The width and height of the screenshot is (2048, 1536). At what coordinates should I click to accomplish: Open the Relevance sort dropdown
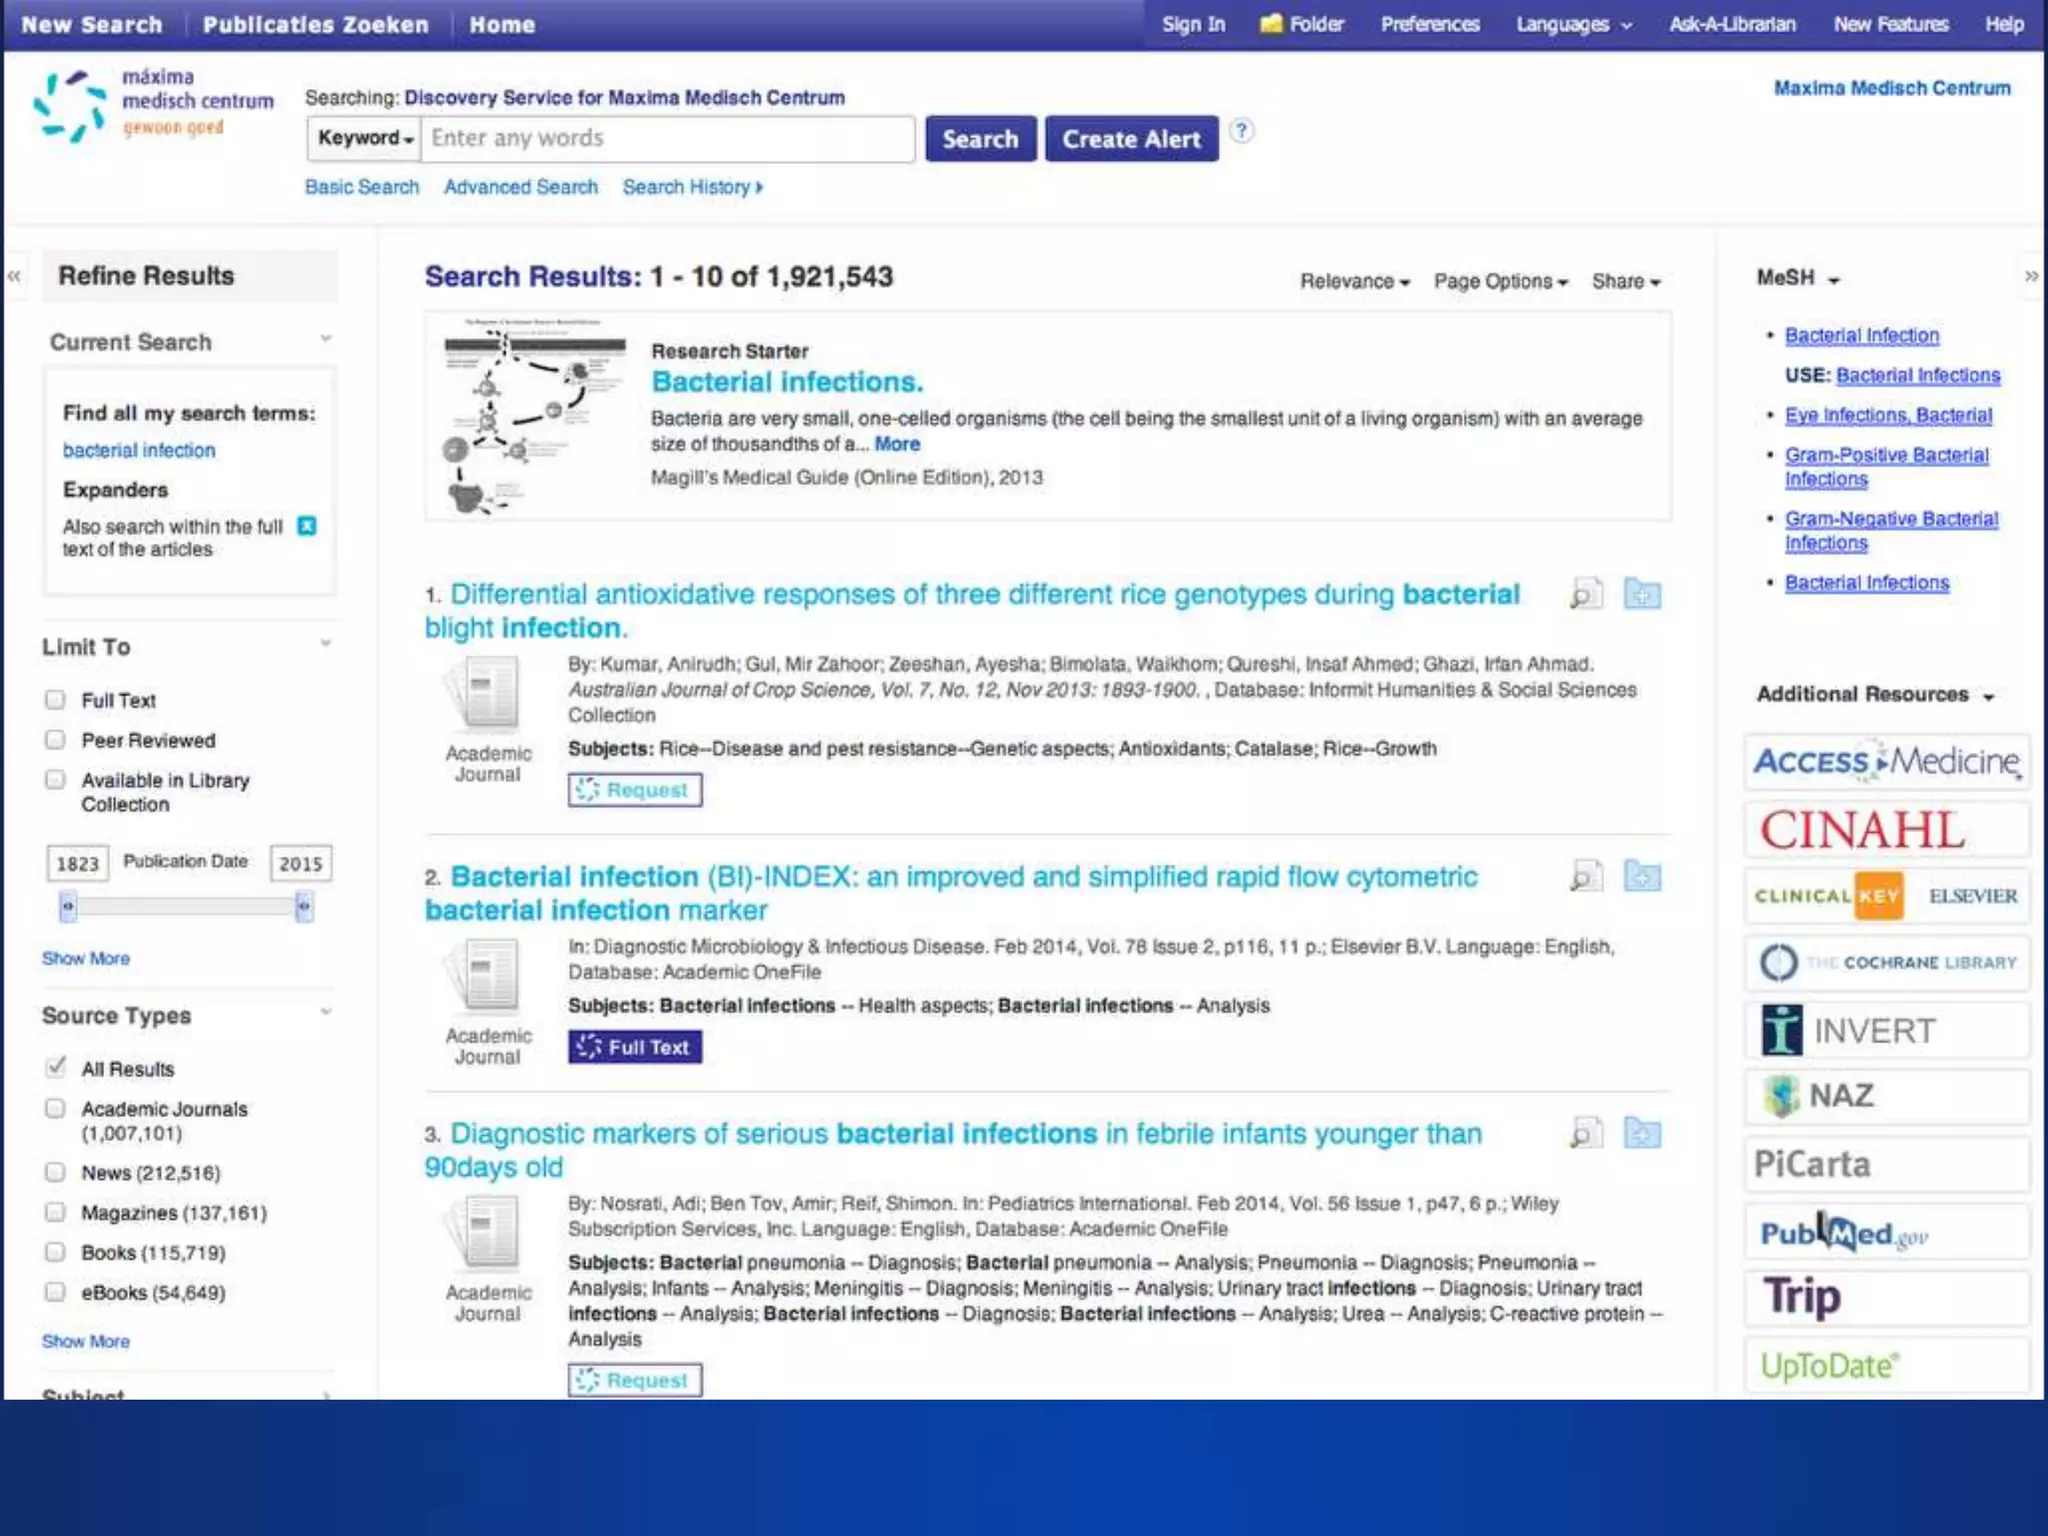coord(1354,282)
